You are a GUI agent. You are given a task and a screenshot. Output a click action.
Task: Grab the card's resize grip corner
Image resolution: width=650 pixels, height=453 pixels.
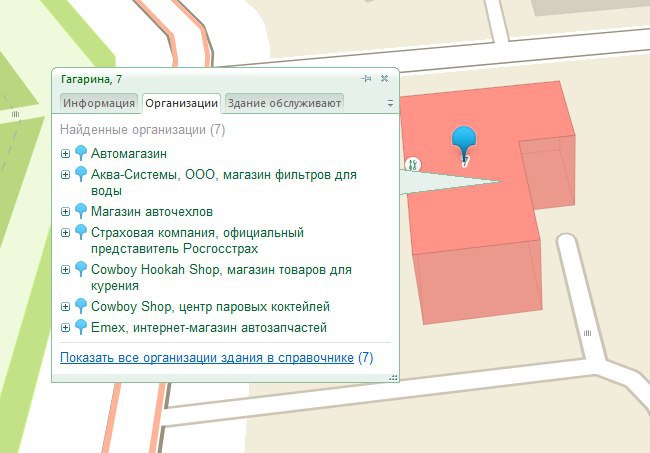tap(393, 378)
